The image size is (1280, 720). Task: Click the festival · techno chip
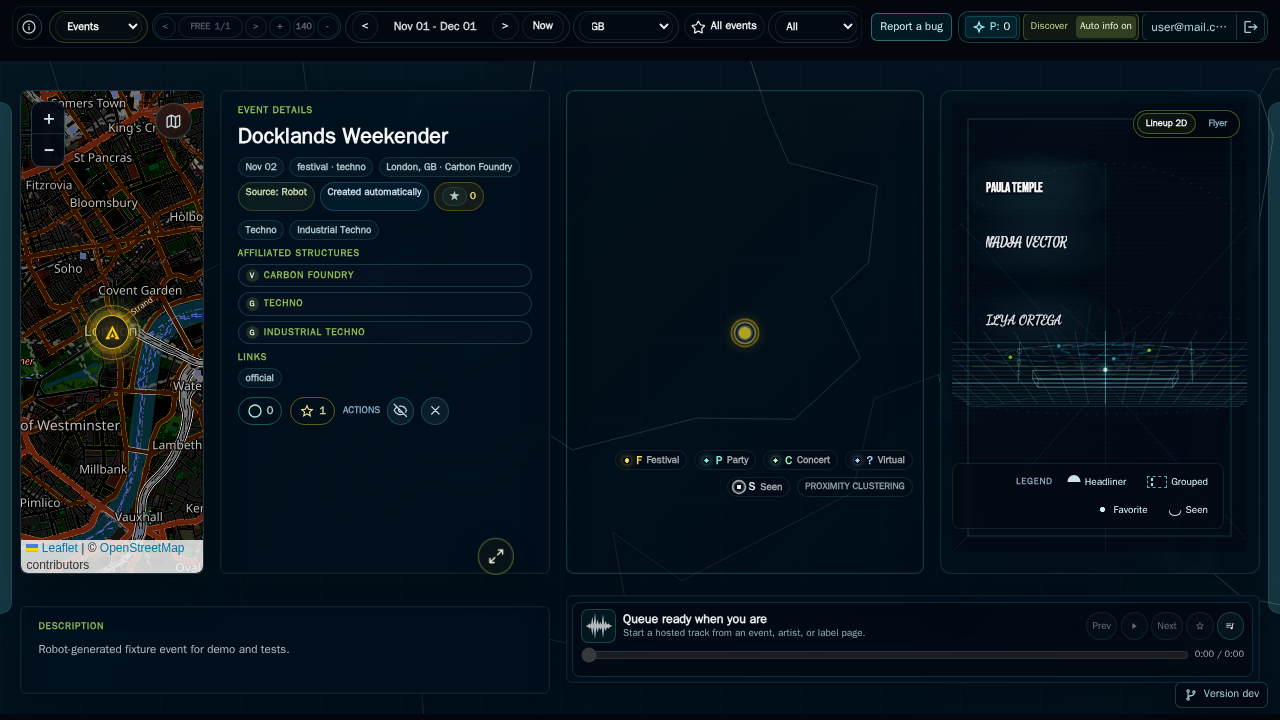pyautogui.click(x=331, y=167)
